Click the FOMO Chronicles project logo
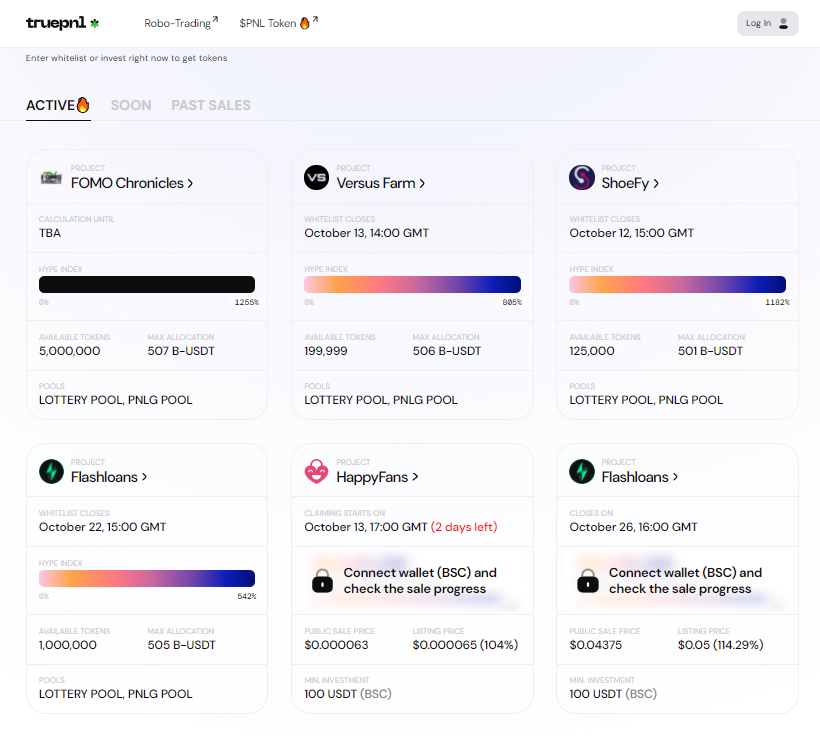Viewport: 820px width, 736px height. click(x=51, y=177)
